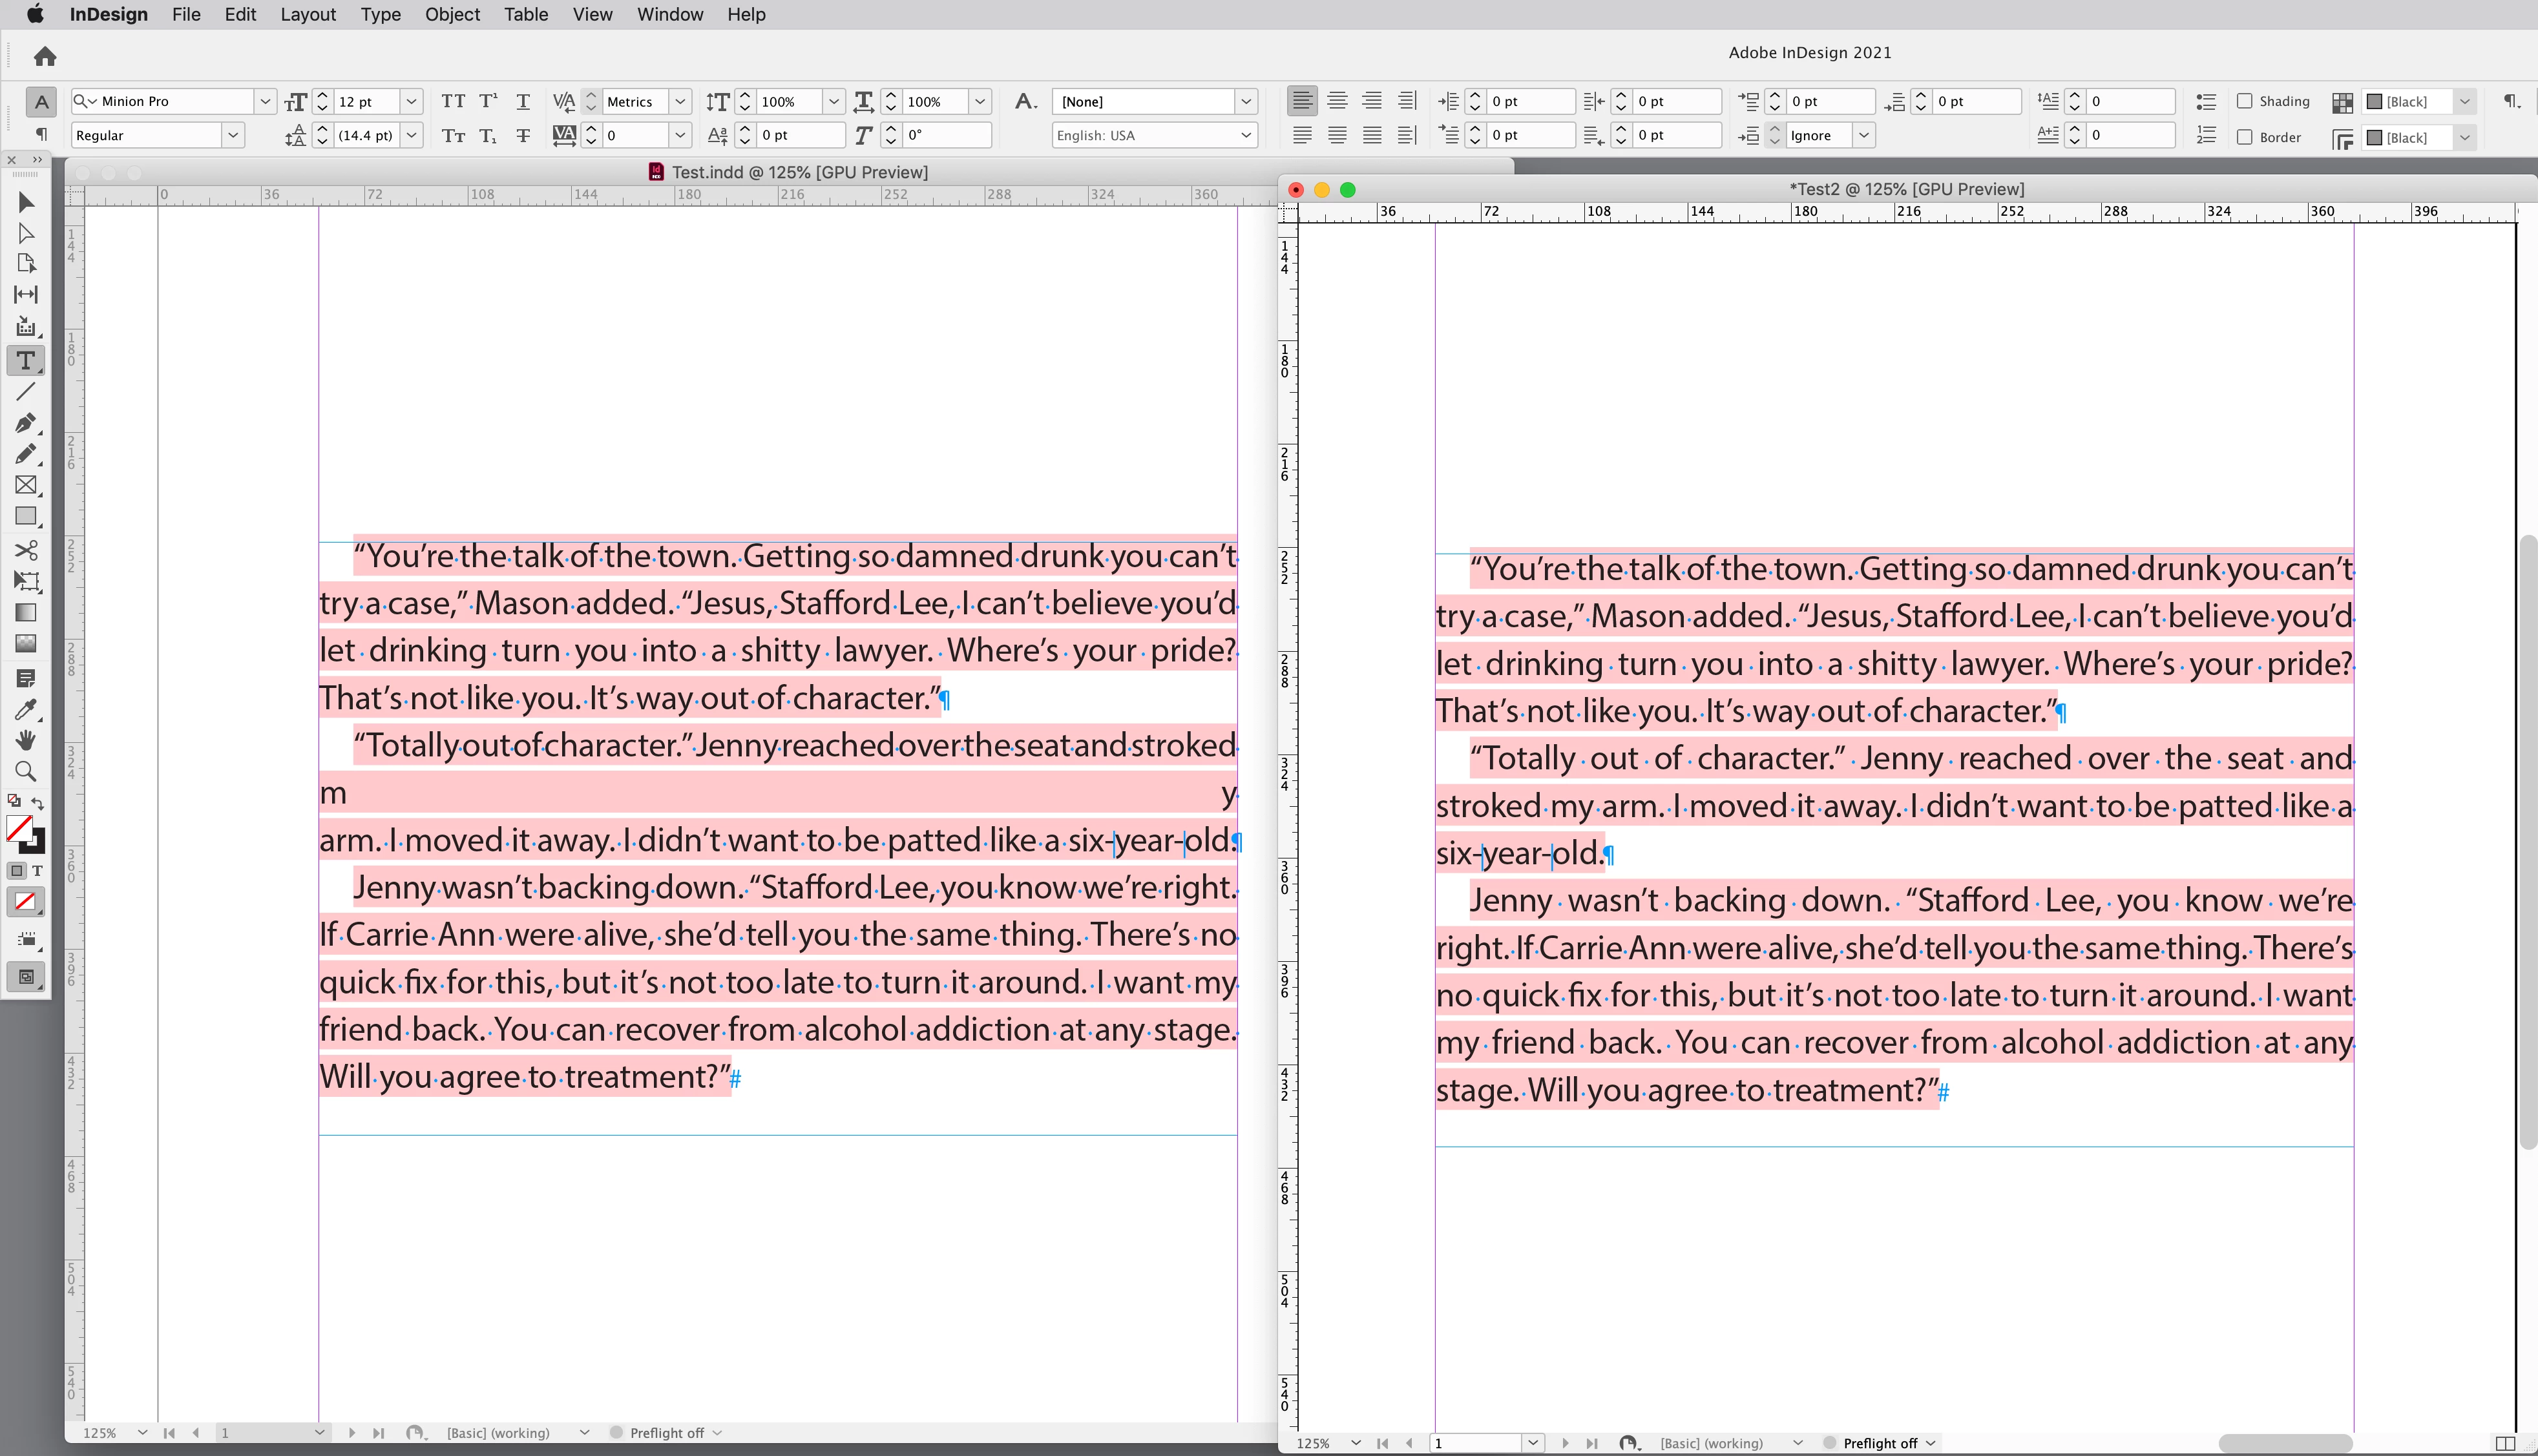Open the Metrics kerning dropdown
The image size is (2538, 1456).
pyautogui.click(x=680, y=101)
